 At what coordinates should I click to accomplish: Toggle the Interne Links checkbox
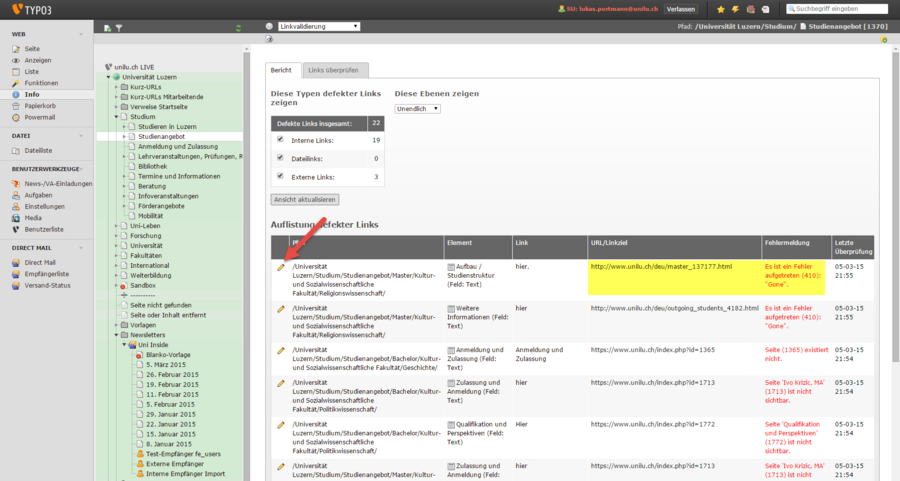pyautogui.click(x=280, y=139)
